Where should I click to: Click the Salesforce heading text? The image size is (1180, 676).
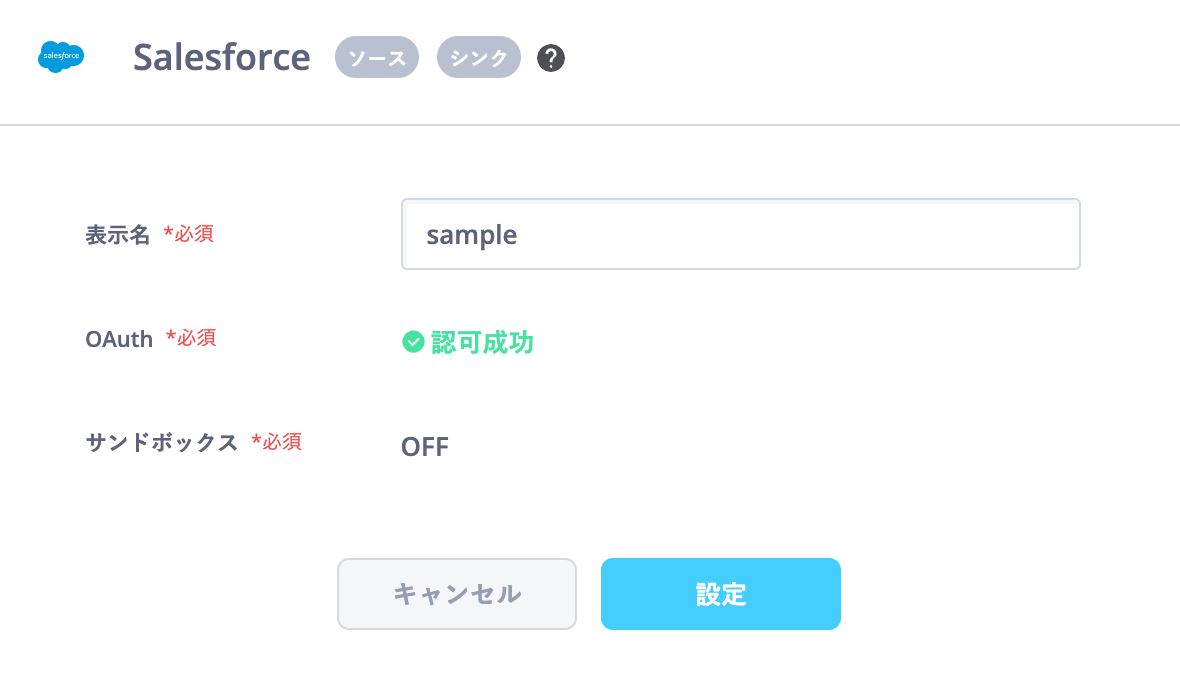click(221, 57)
